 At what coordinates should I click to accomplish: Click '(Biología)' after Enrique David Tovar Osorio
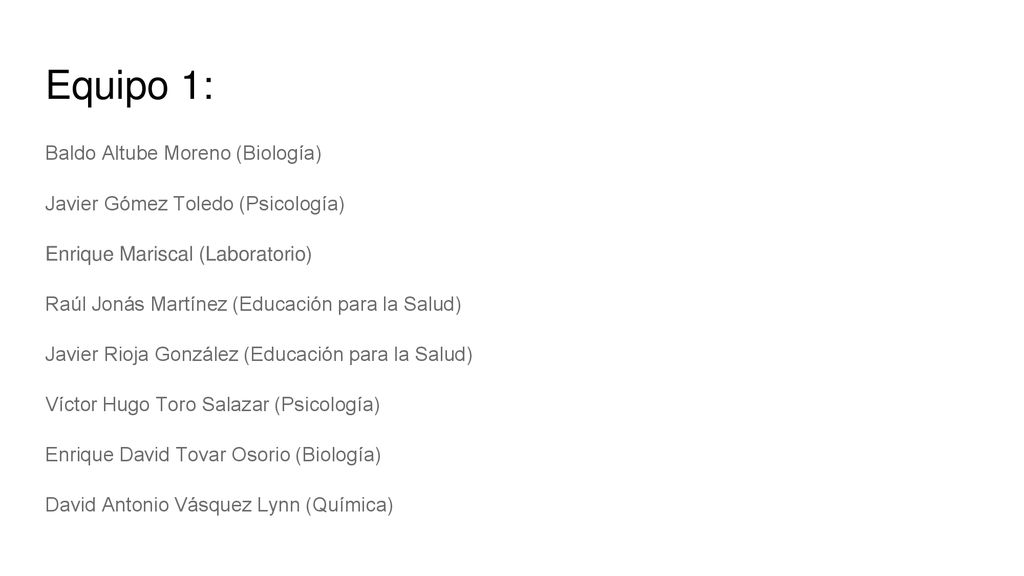338,455
